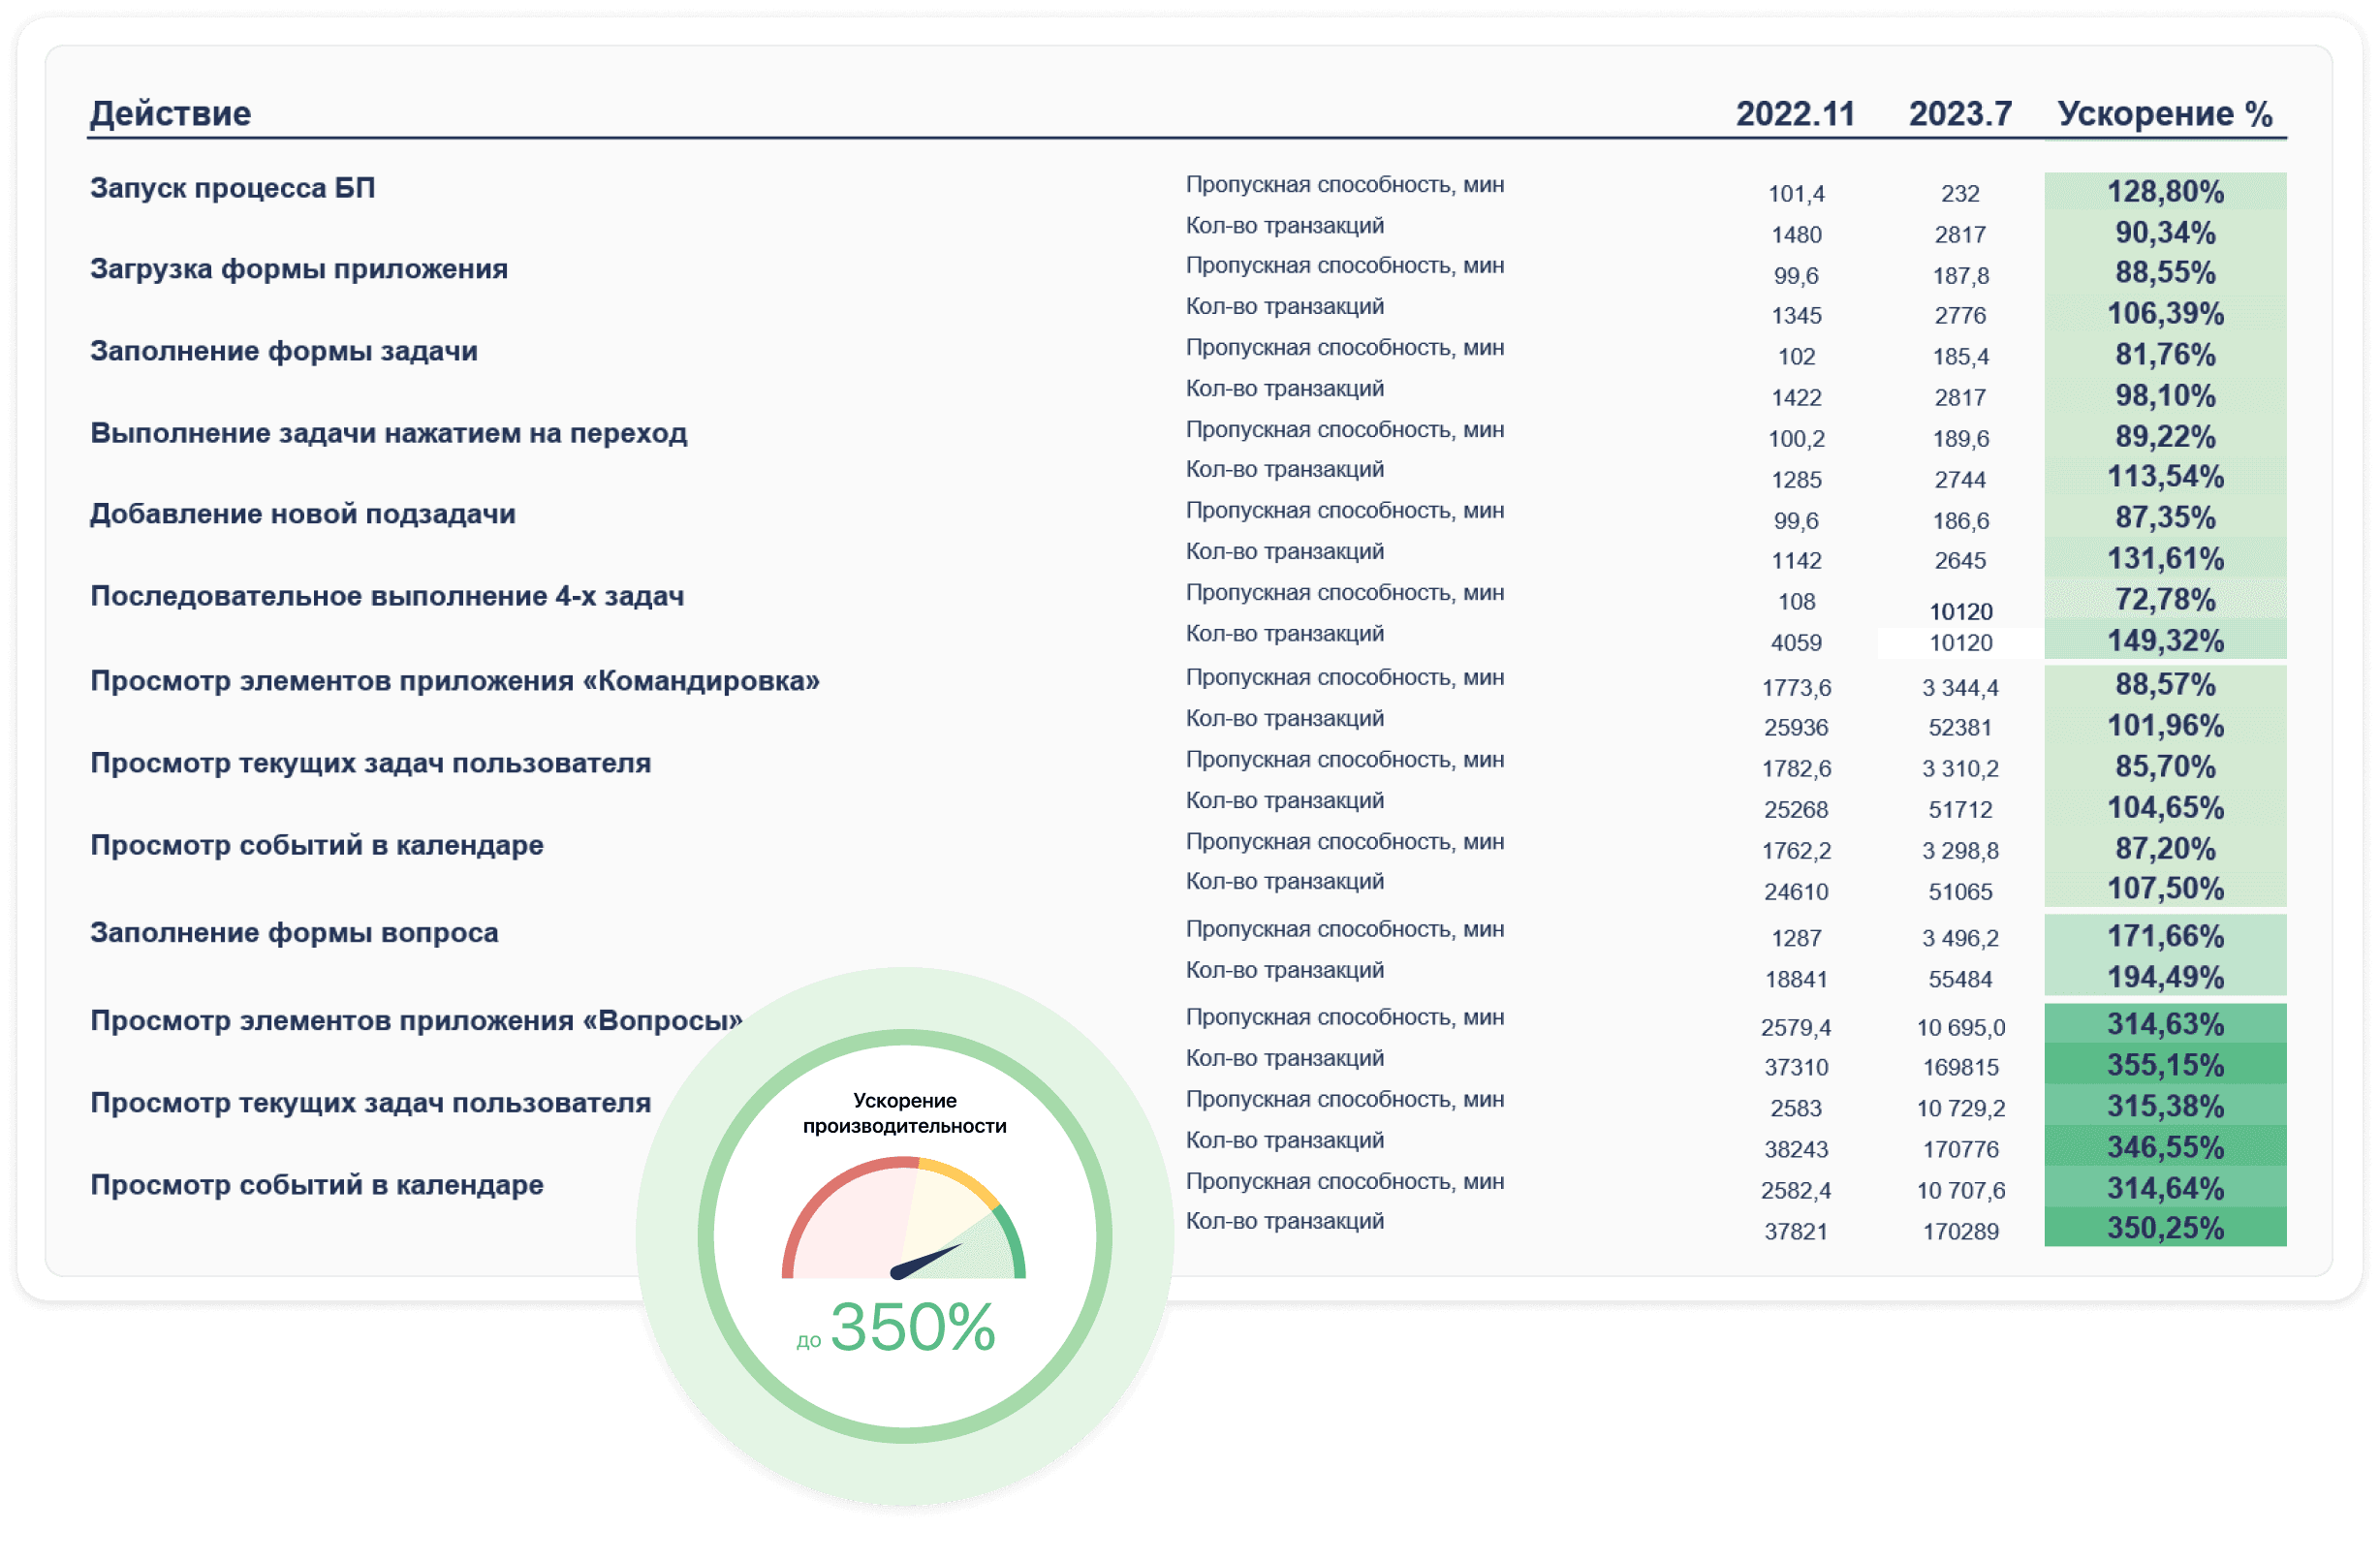Click the 314,64% speedup cell
Image resolution: width=2380 pixels, height=1562 pixels.
point(2165,1189)
